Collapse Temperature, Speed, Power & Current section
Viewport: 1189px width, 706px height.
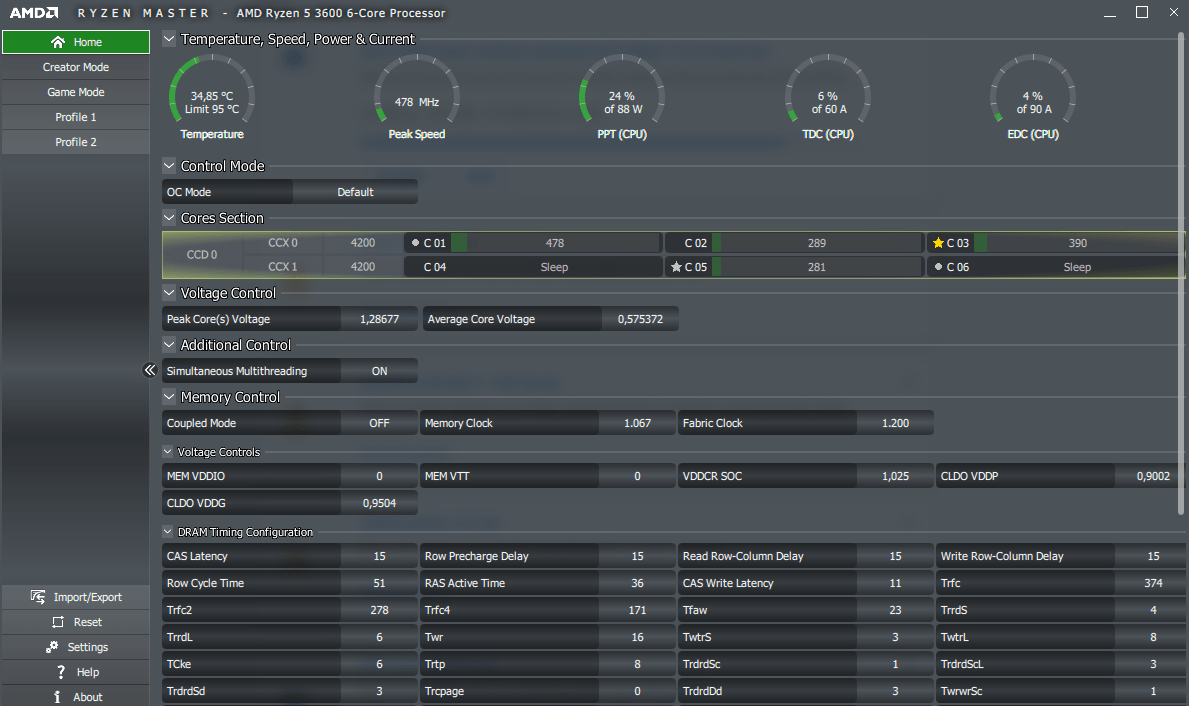click(x=169, y=39)
